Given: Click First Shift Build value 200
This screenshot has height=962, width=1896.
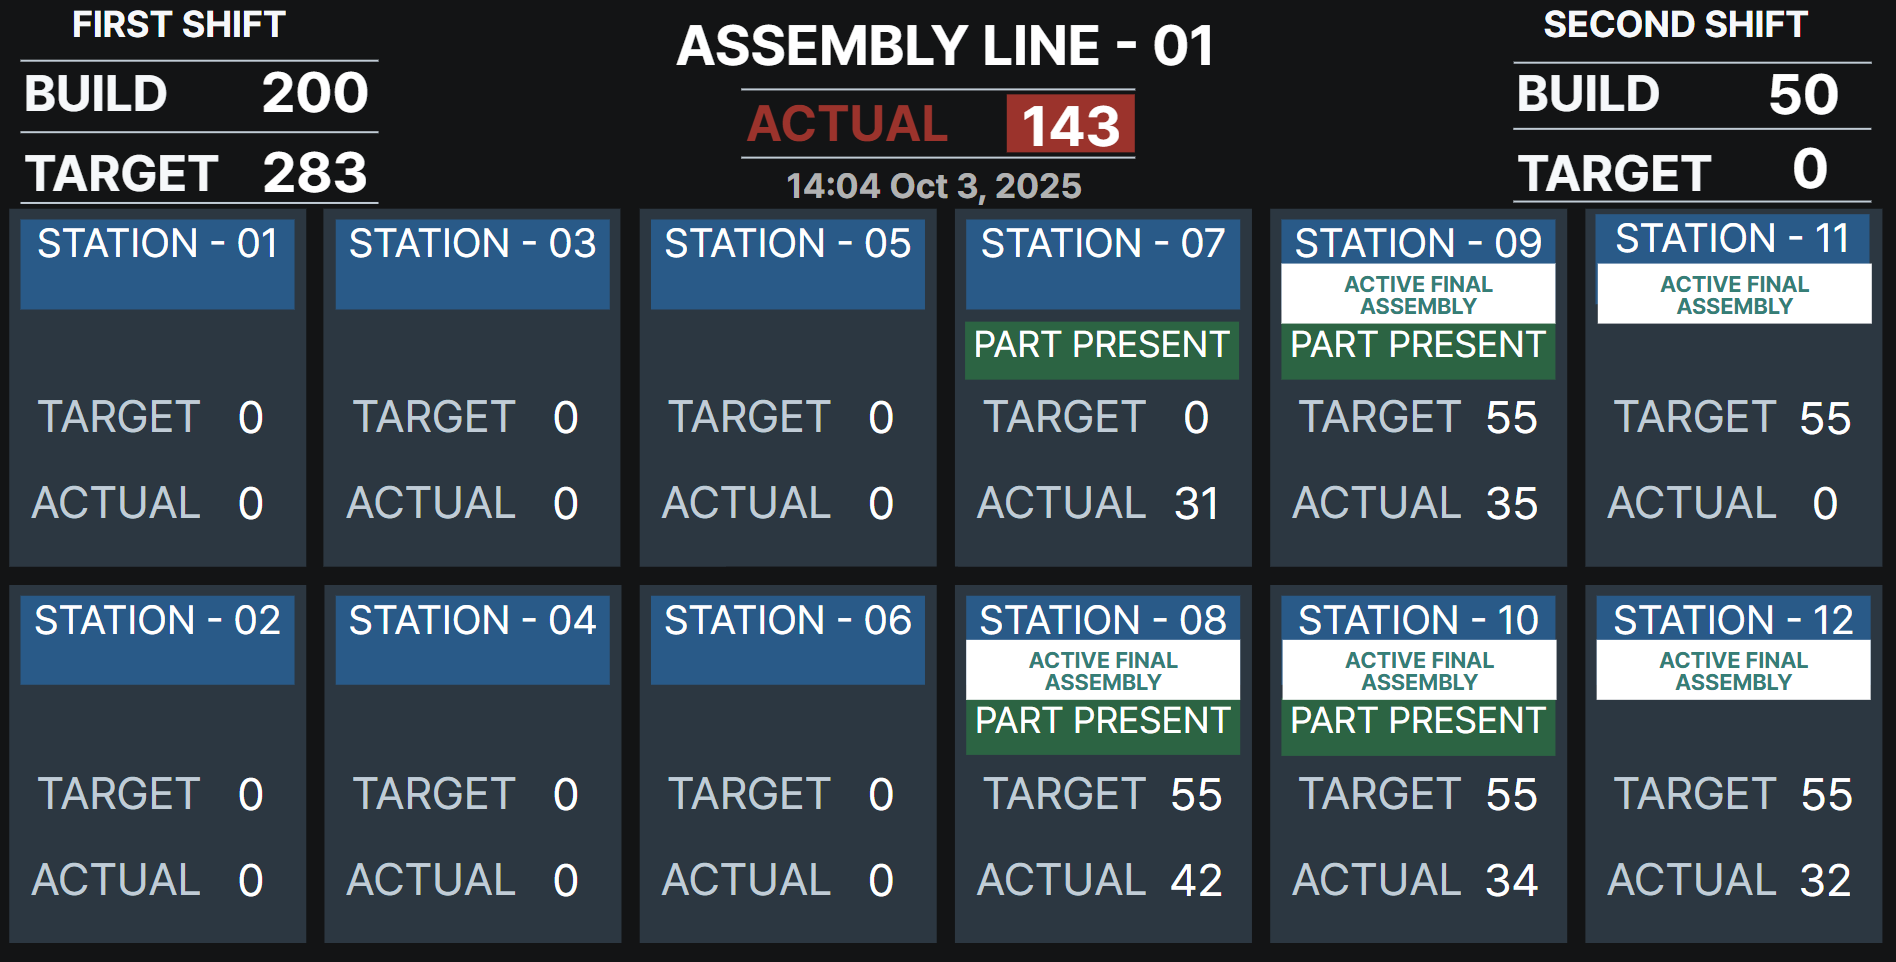Looking at the screenshot, I should click(315, 94).
